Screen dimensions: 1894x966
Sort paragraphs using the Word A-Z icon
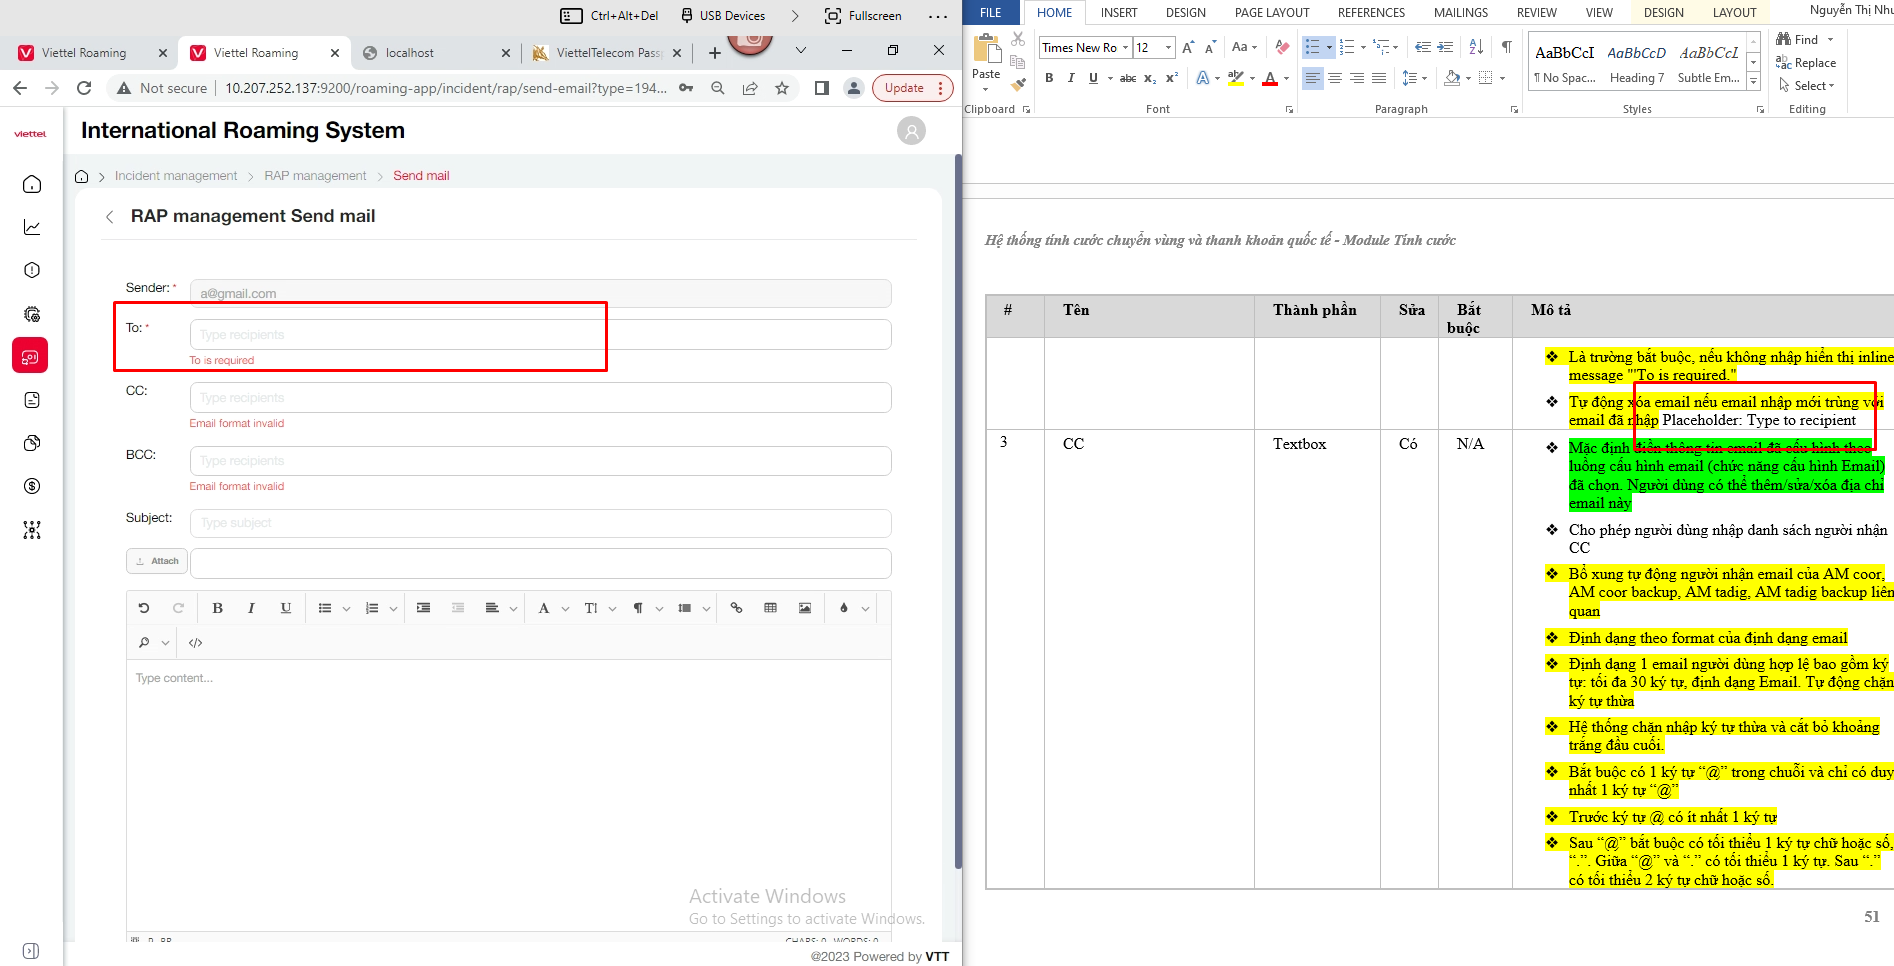(1476, 47)
